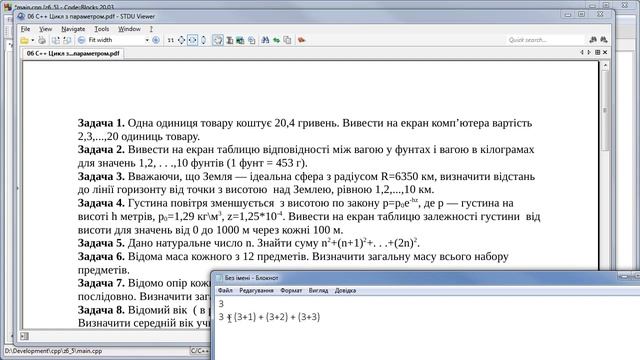This screenshot has height=360, width=640.
Task: Select the text selection tool
Action: [x=229, y=40]
